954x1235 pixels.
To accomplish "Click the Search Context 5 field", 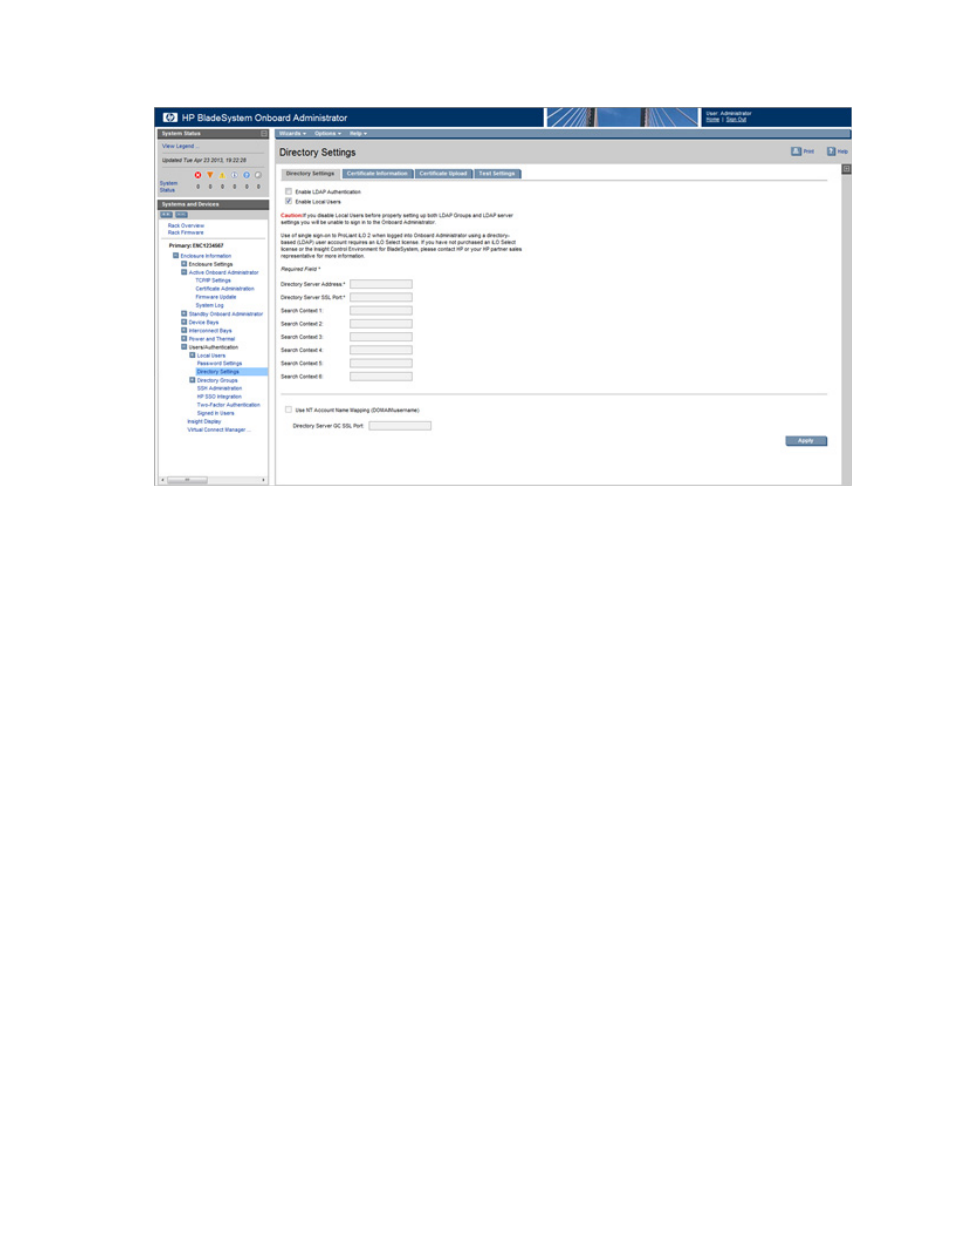I will click(x=380, y=362).
